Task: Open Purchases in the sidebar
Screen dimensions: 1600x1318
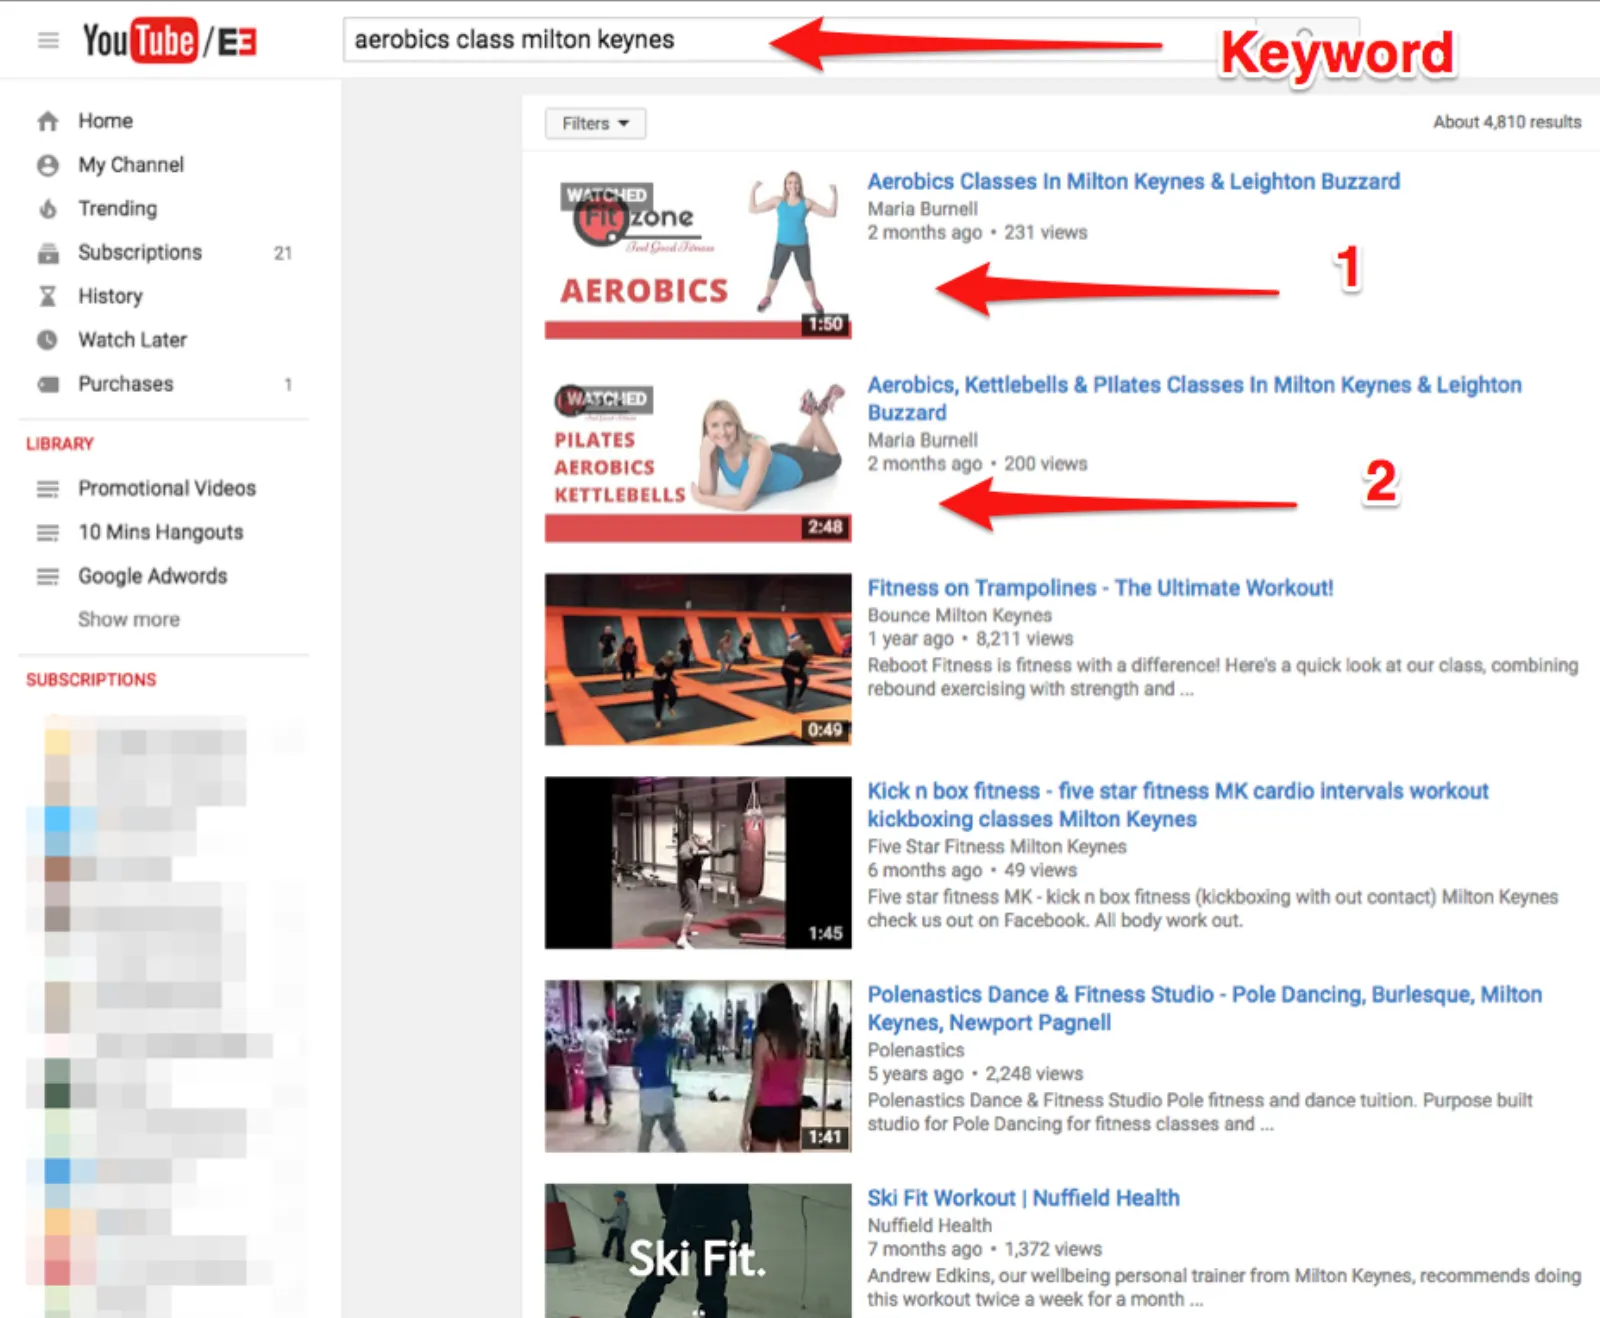Action: click(x=125, y=384)
